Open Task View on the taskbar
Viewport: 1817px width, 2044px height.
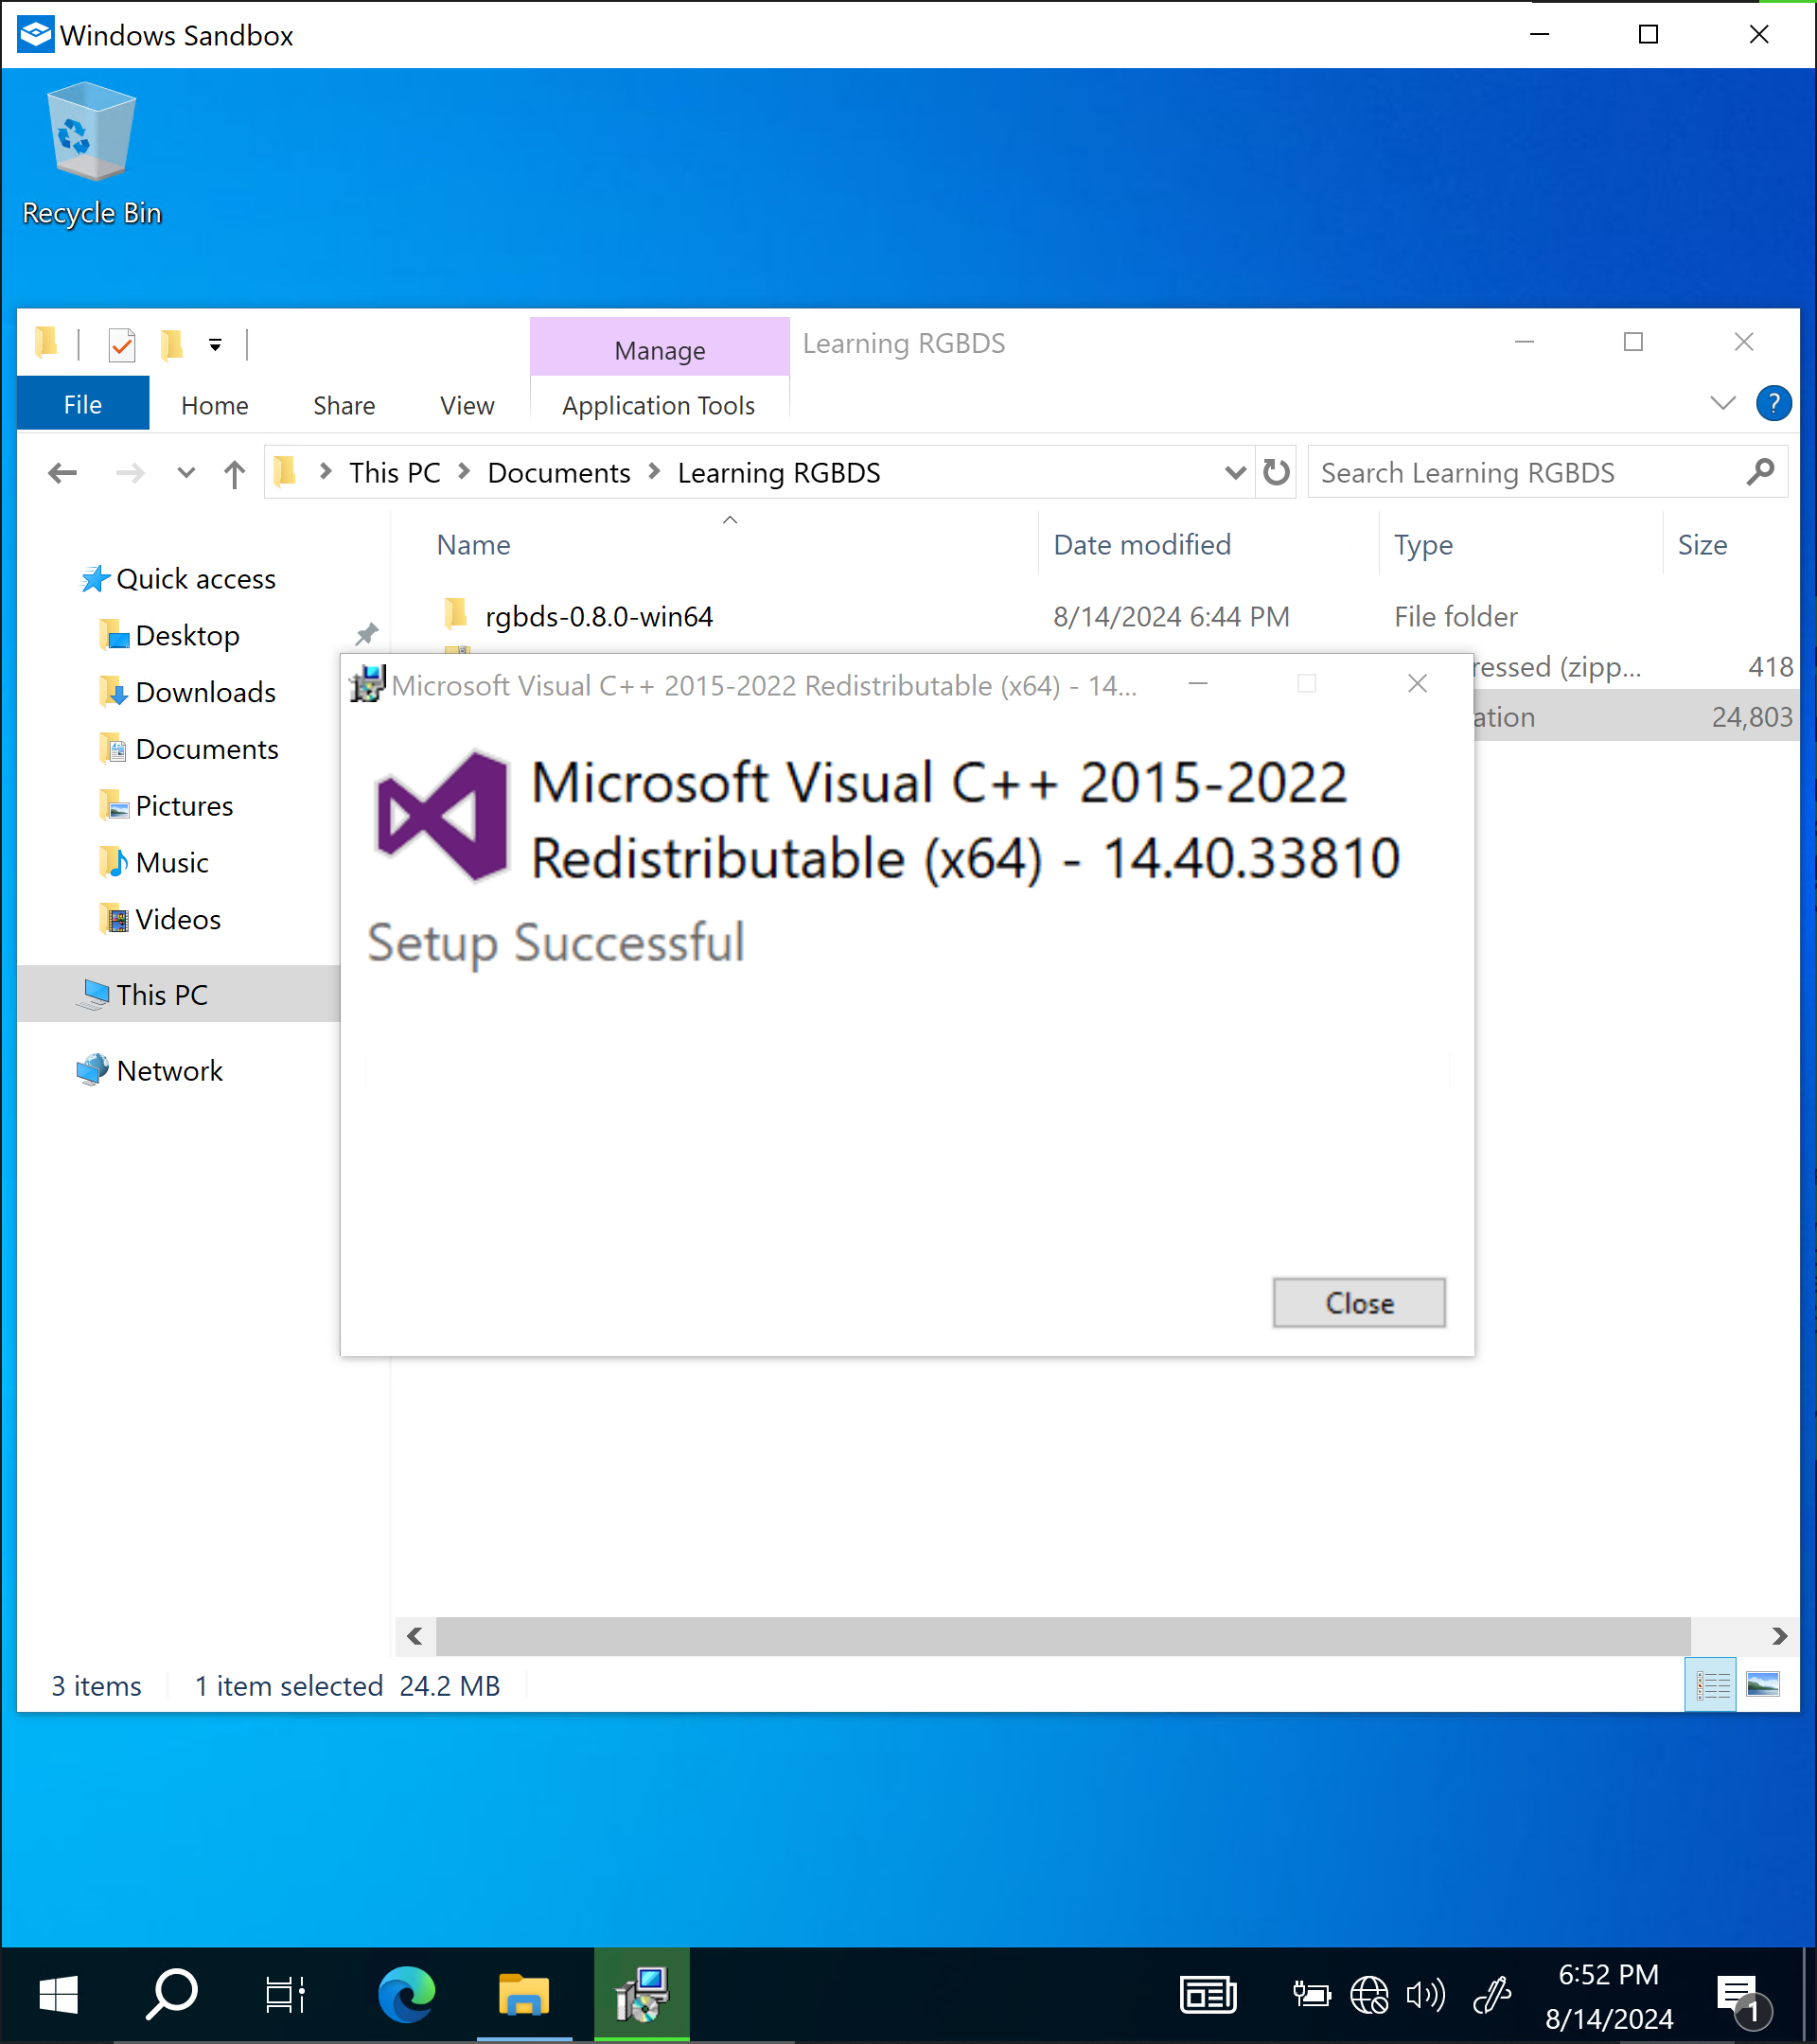(x=285, y=1995)
